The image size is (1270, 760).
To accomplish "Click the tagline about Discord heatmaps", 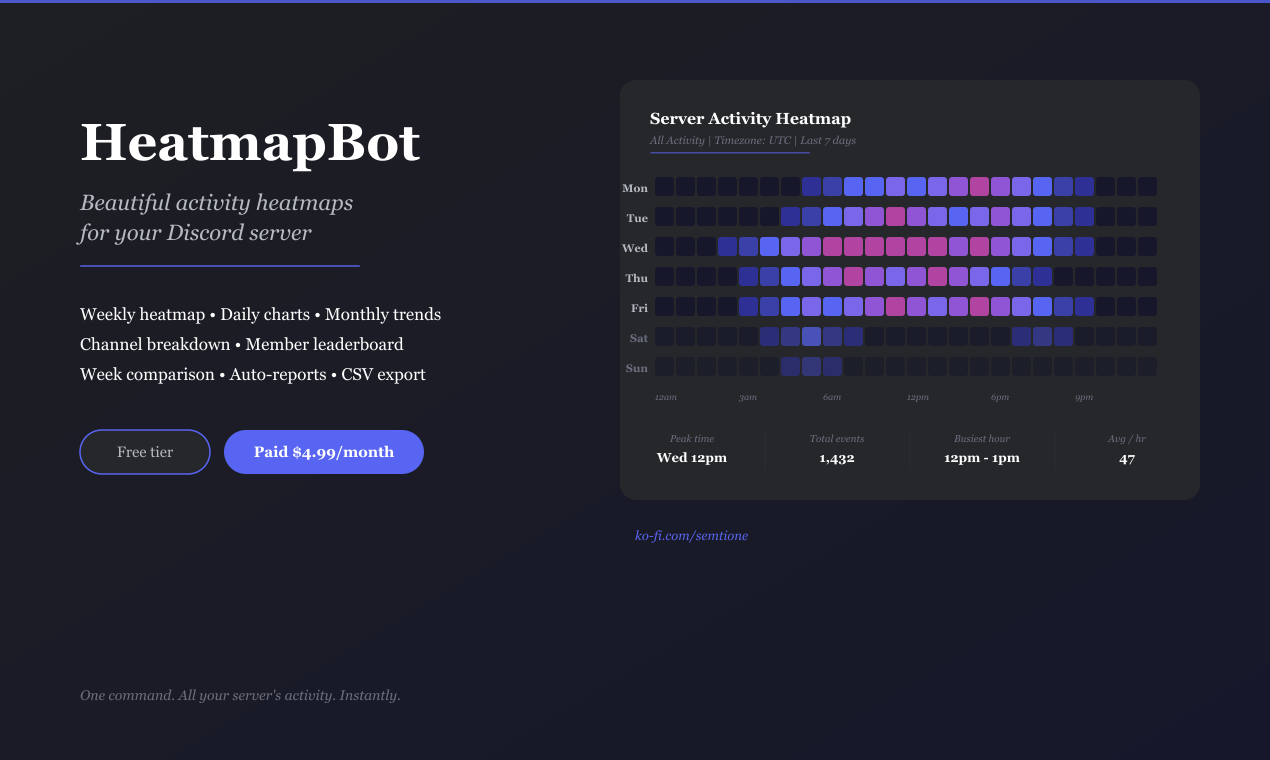I will click(x=216, y=217).
